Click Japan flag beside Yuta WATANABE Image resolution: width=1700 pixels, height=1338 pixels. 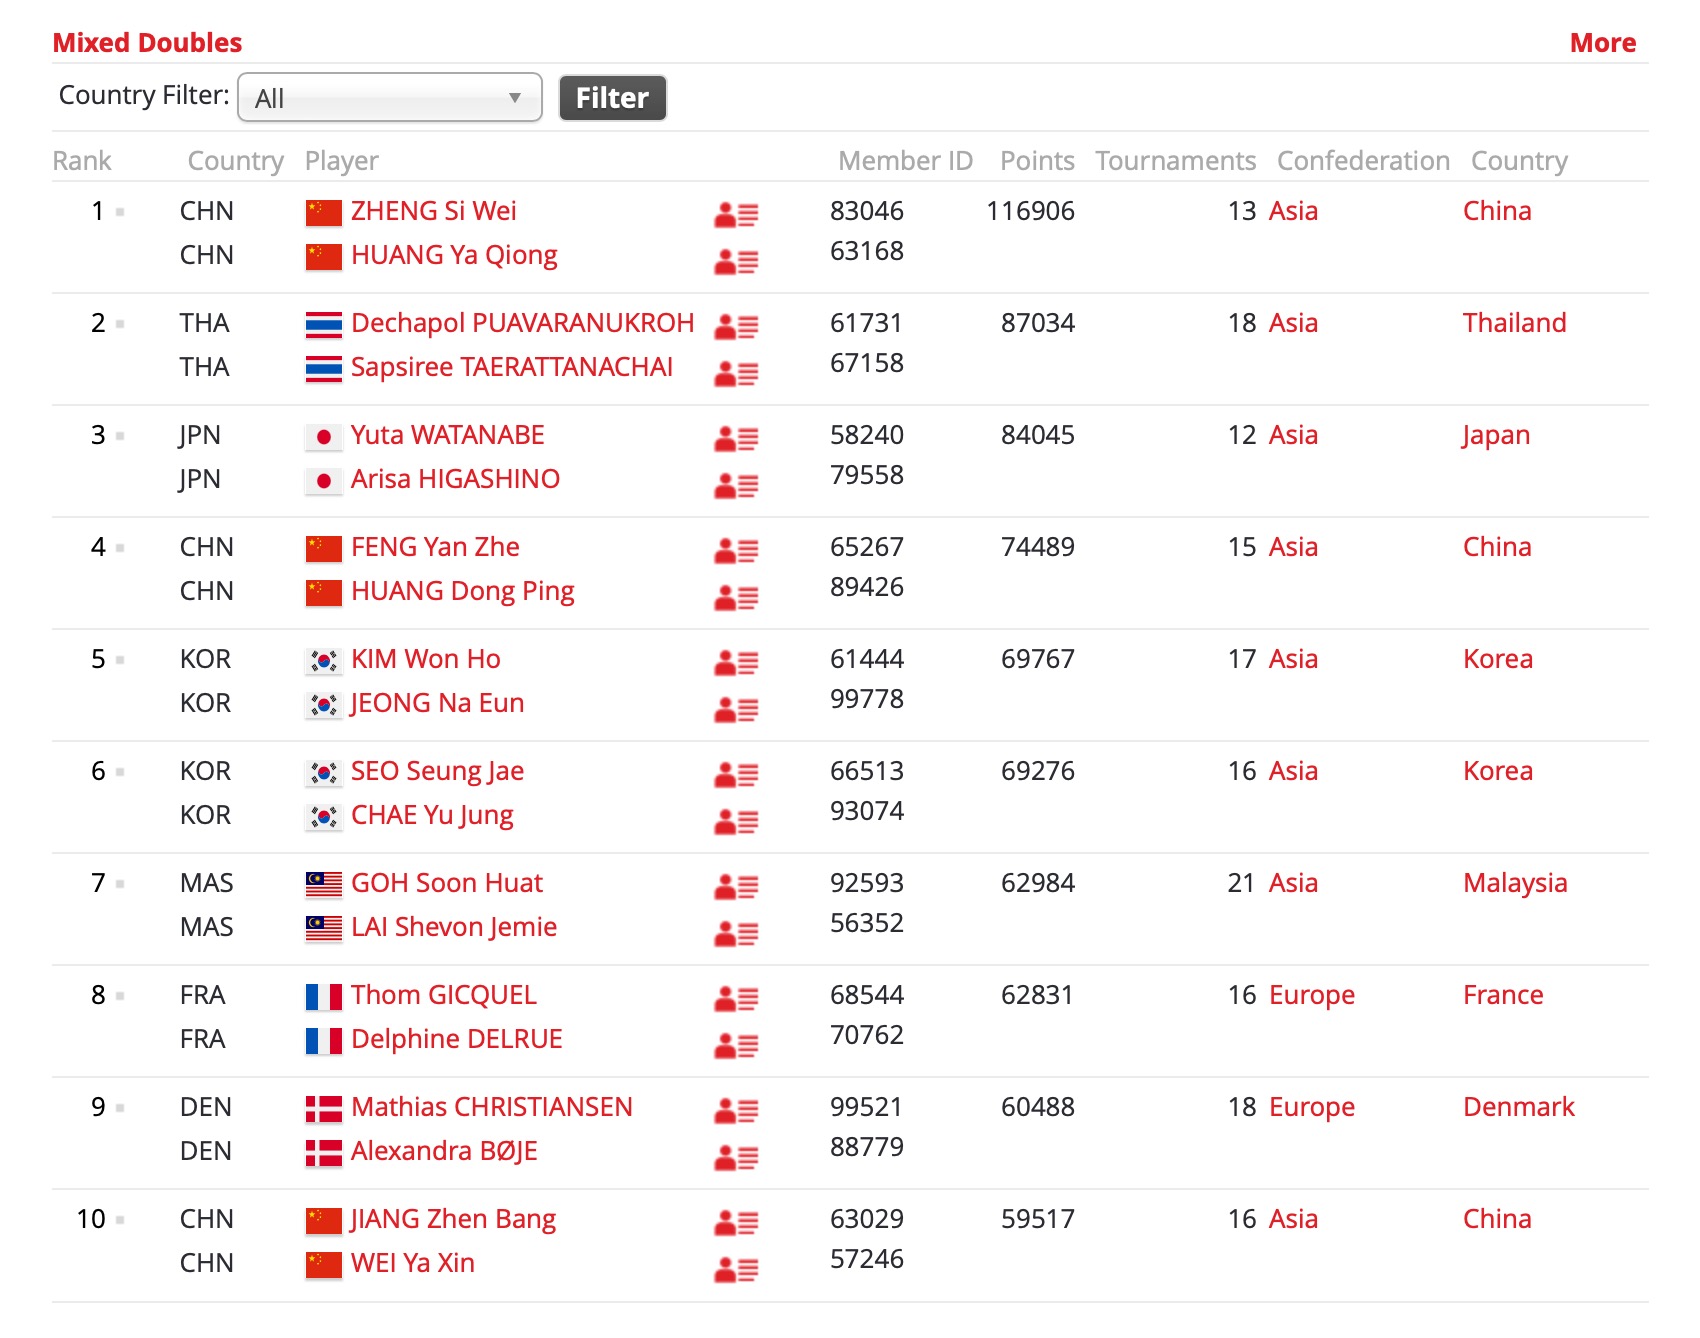(x=323, y=436)
